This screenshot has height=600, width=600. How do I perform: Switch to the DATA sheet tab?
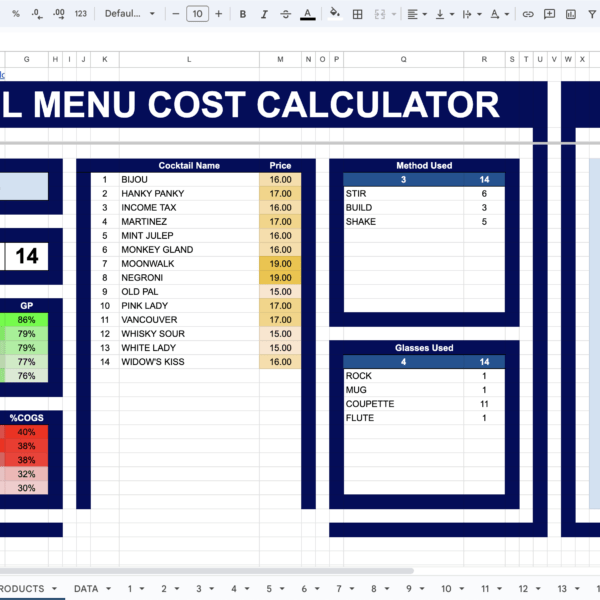(86, 589)
